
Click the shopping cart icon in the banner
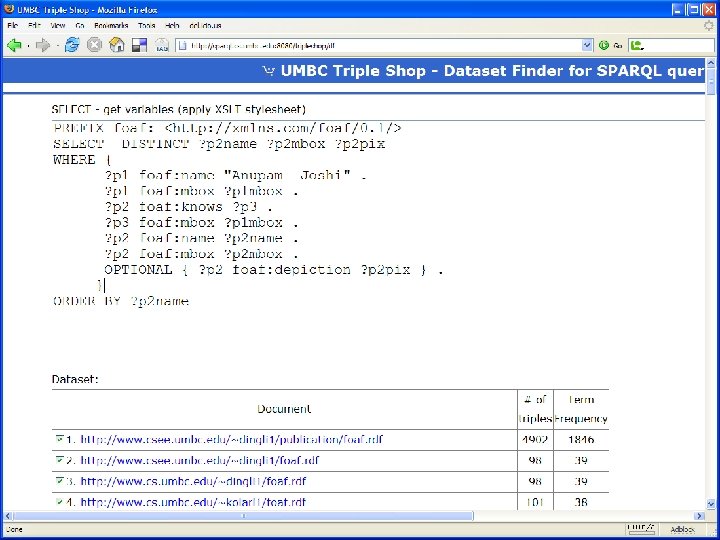pos(268,71)
